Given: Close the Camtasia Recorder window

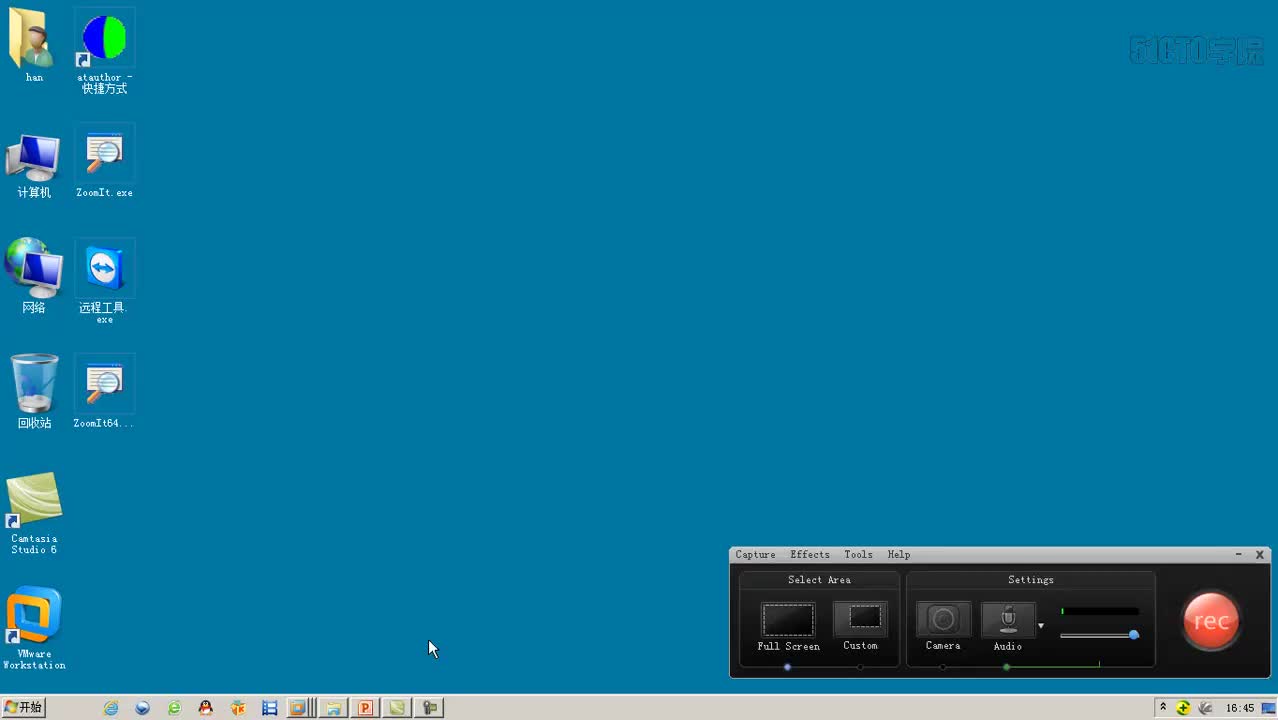Looking at the screenshot, I should coord(1260,555).
